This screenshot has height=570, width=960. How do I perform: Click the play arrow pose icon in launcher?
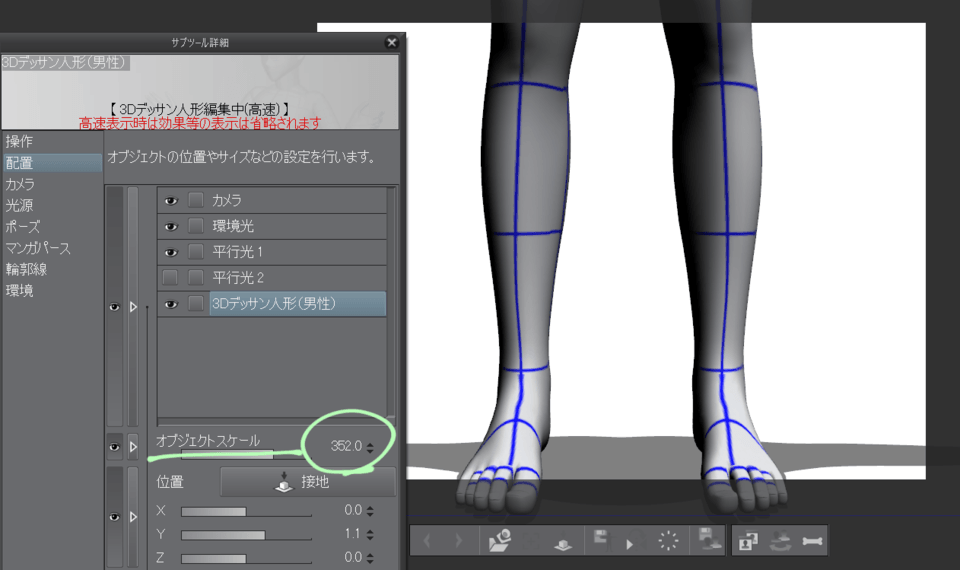[630, 544]
